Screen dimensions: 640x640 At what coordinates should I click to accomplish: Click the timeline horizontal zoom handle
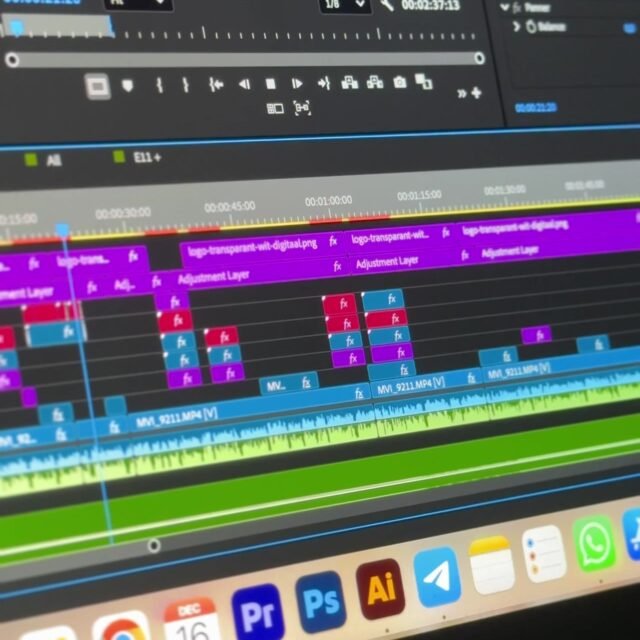pyautogui.click(x=154, y=545)
